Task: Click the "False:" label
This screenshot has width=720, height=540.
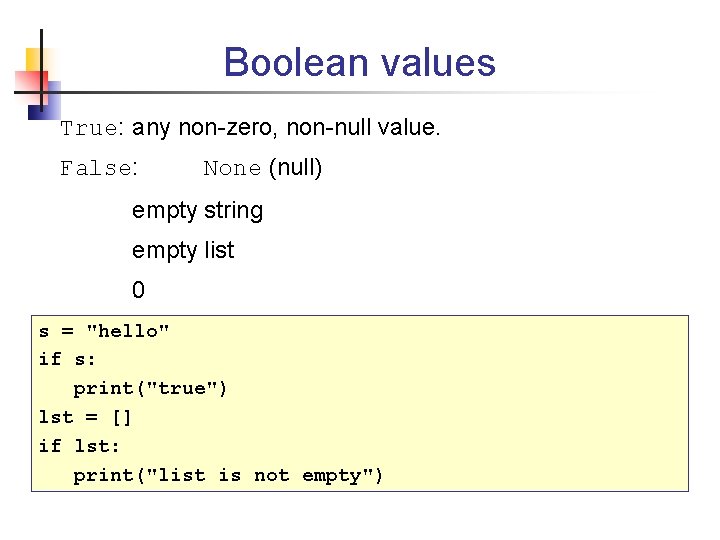Action: 98,168
